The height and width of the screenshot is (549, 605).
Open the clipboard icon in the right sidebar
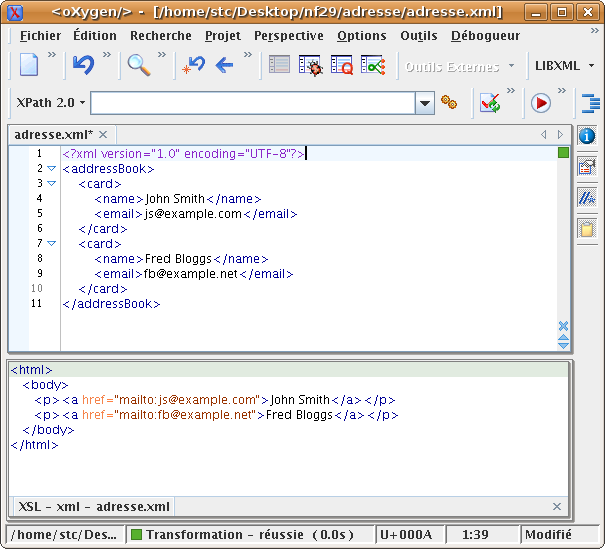(588, 229)
